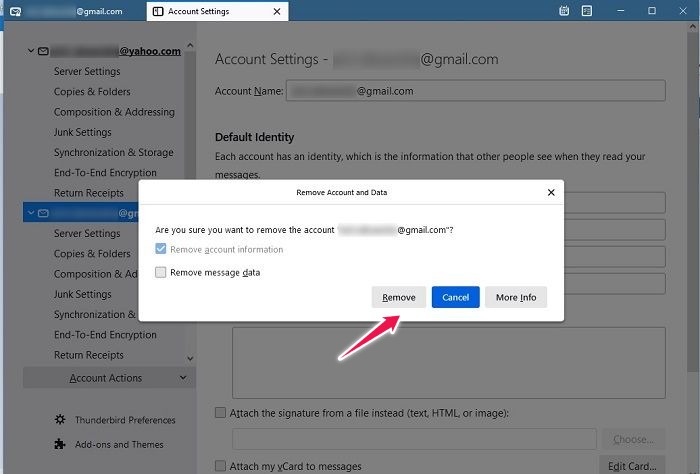
Task: Open Synchronization & Storage under yahoo.com
Action: (113, 152)
